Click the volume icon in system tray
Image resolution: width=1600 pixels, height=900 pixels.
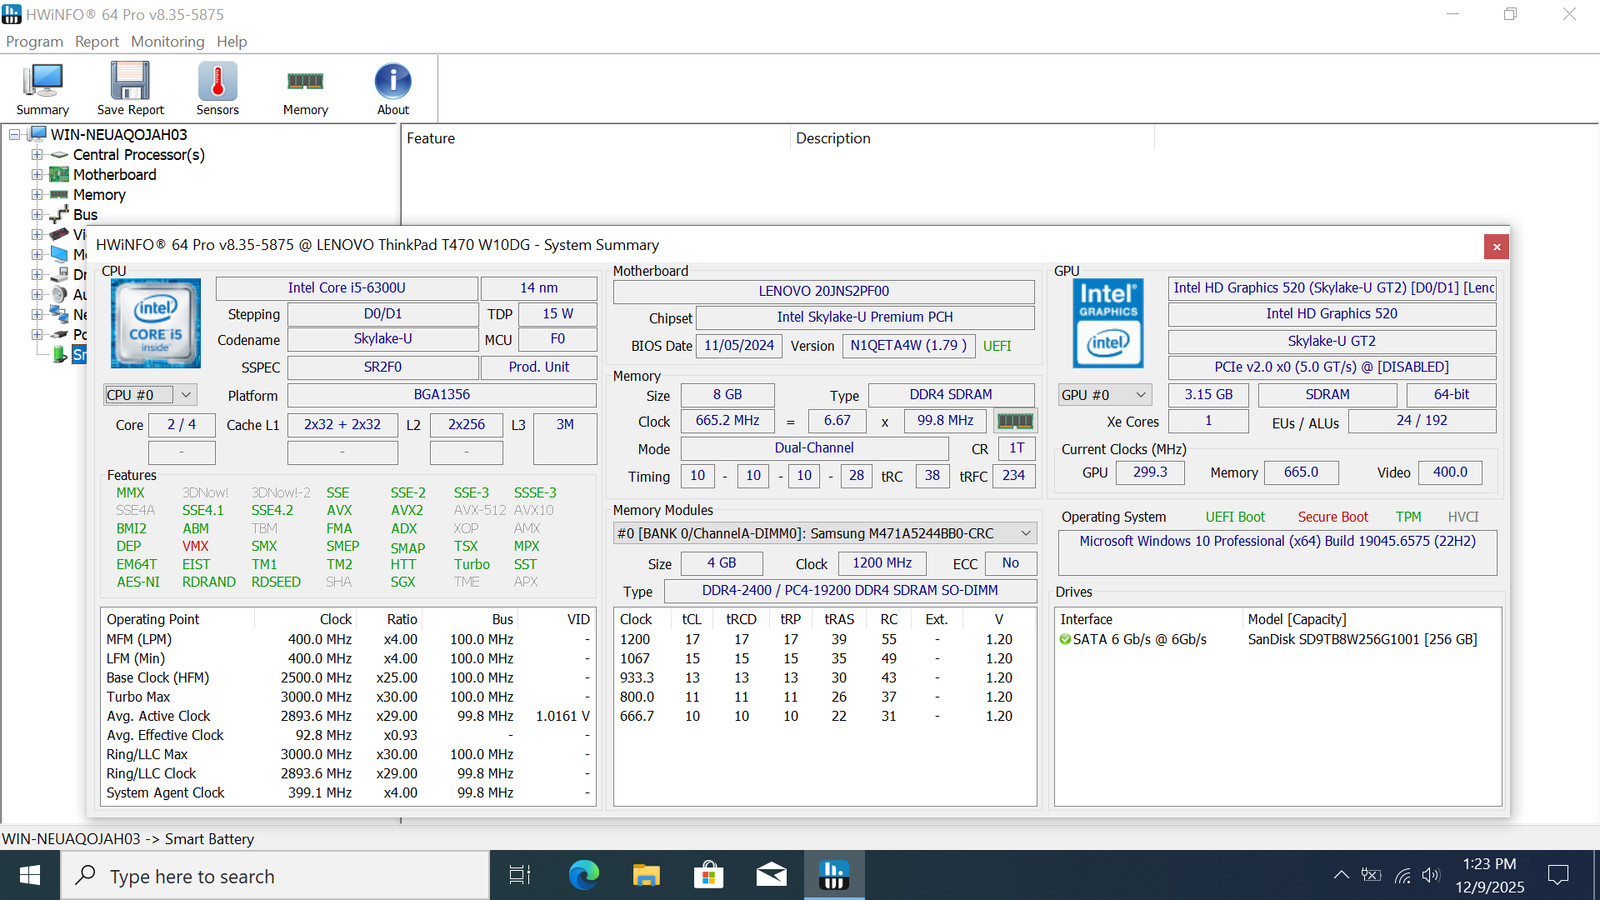[x=1431, y=876]
